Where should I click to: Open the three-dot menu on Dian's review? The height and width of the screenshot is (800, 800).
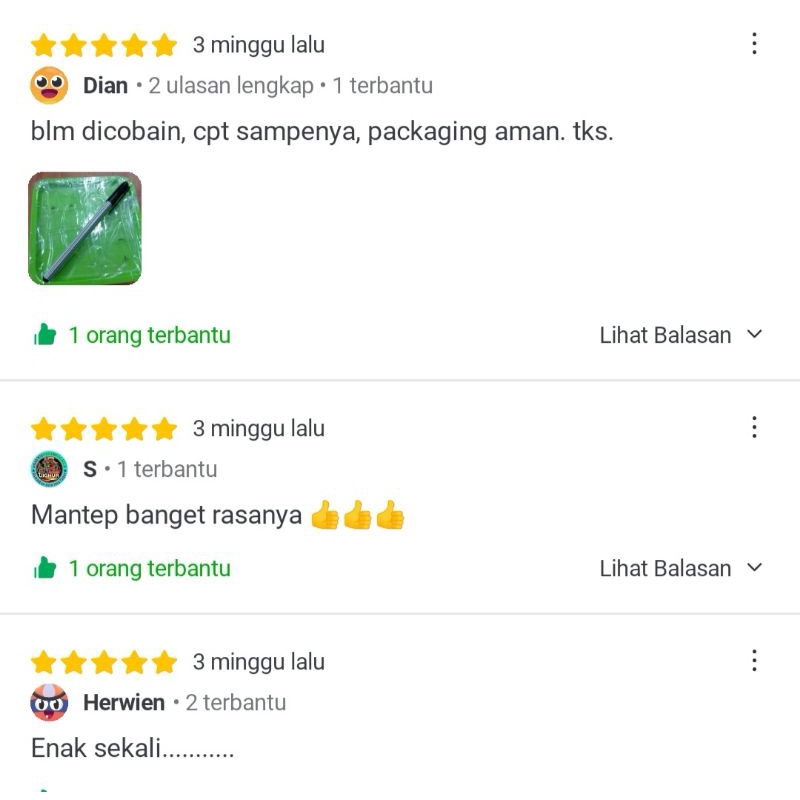[754, 44]
